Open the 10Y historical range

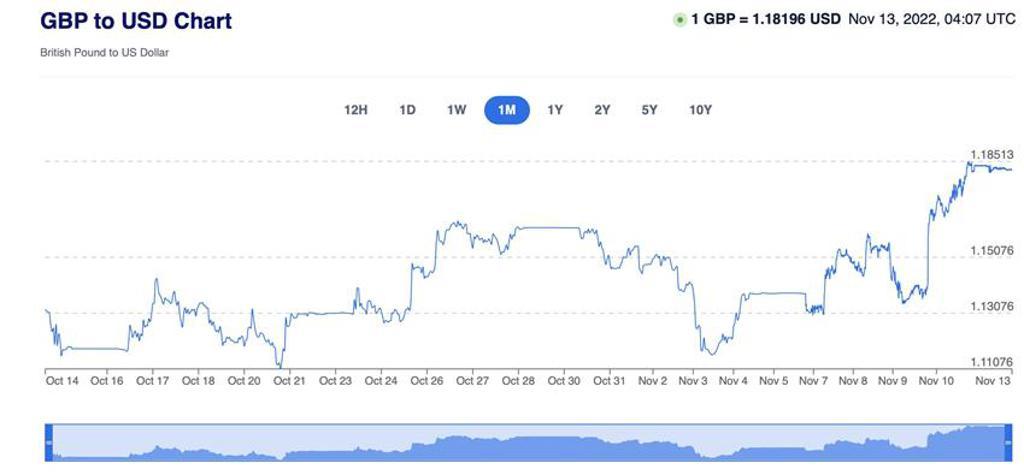[x=700, y=110]
